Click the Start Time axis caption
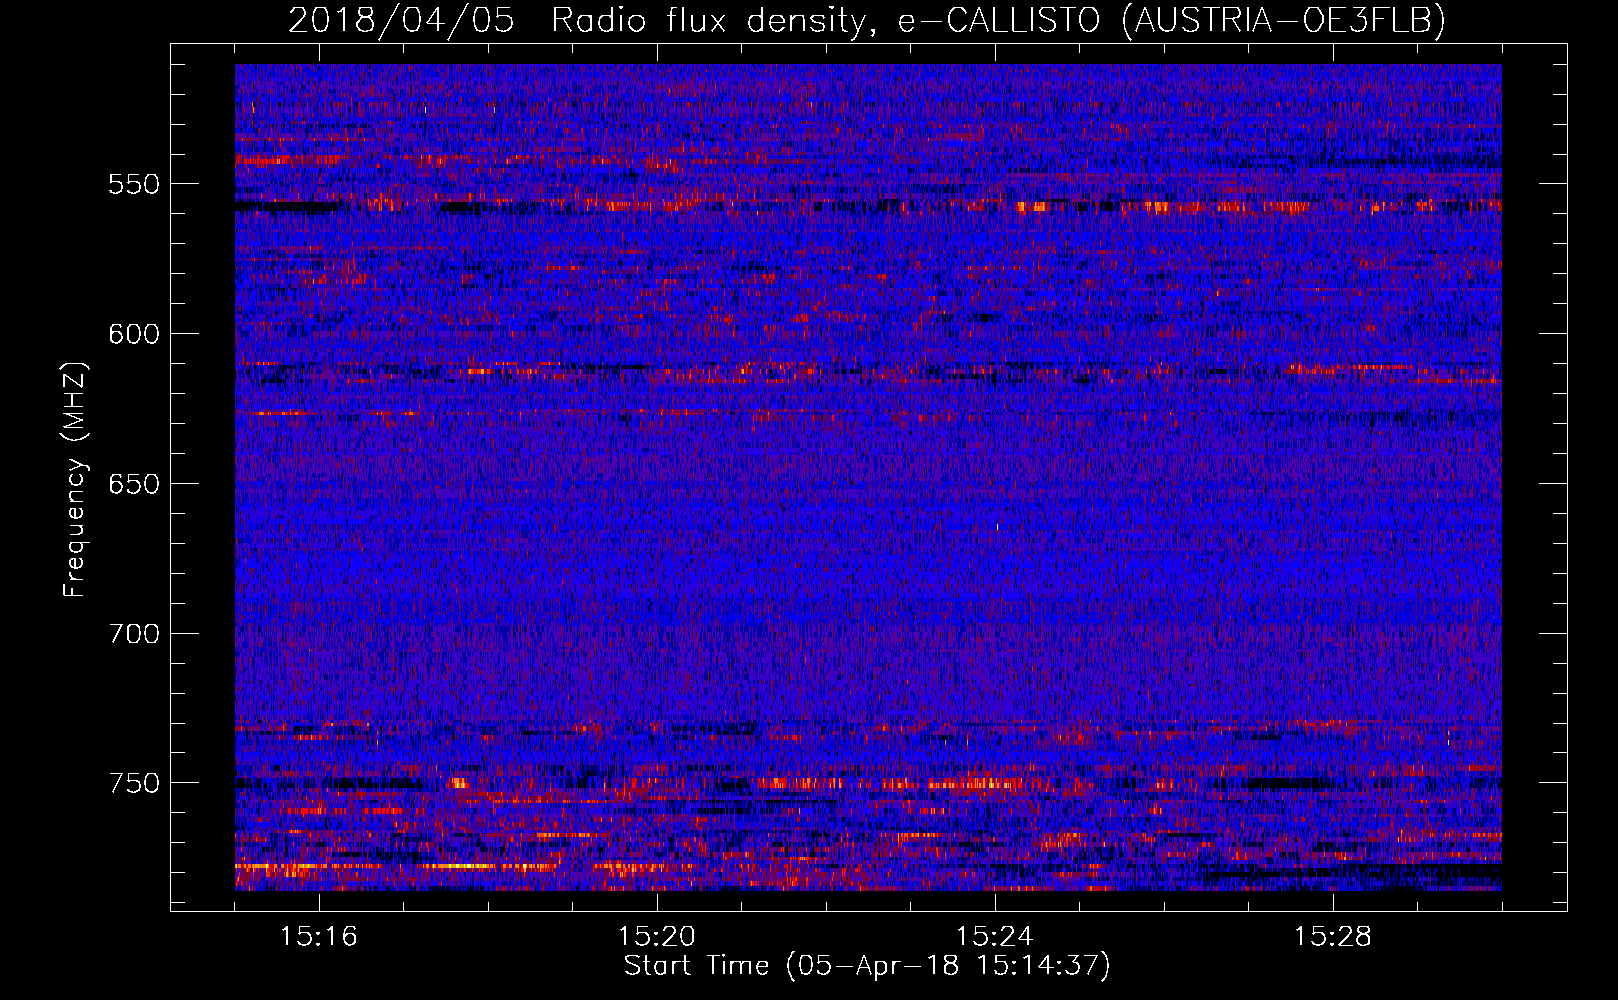 click(x=867, y=966)
